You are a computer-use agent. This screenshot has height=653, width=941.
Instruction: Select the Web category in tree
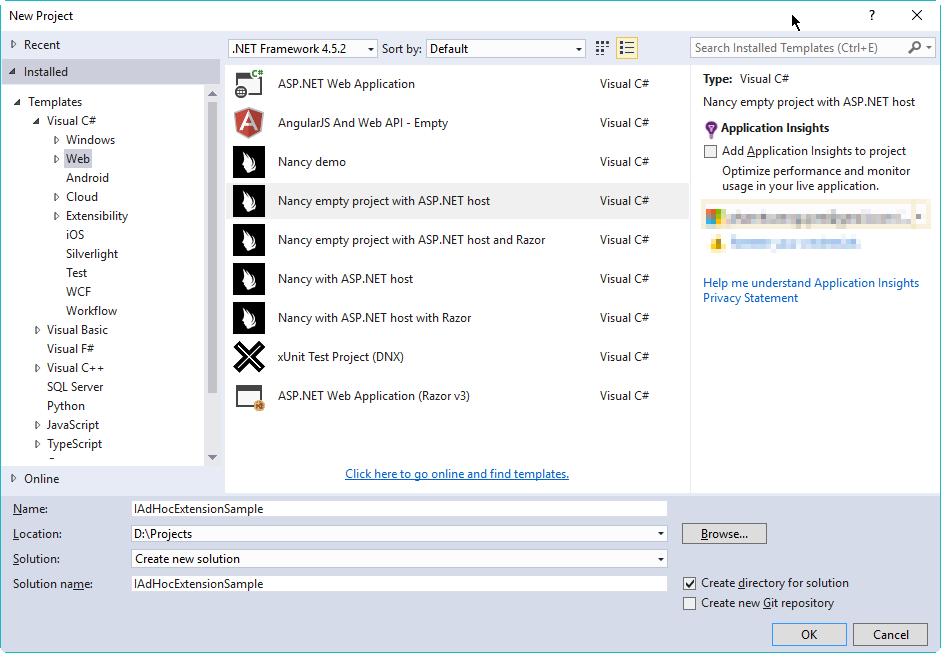point(78,158)
